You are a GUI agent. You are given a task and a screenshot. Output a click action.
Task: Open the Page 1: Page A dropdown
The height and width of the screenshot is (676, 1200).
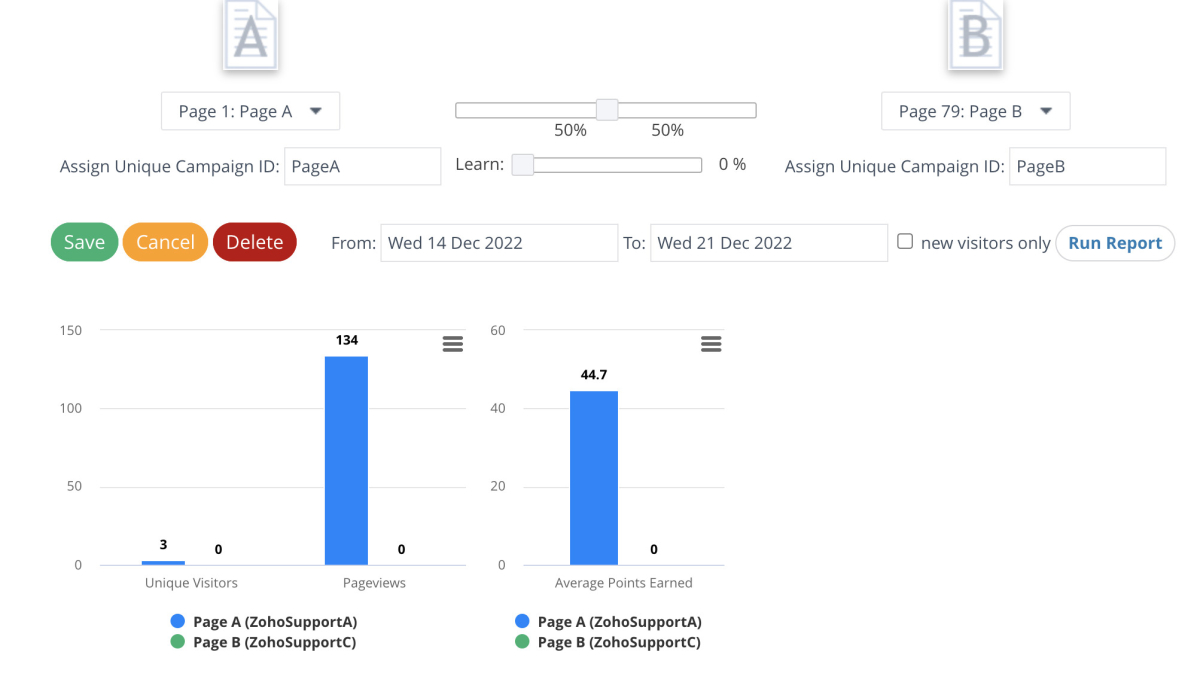point(250,110)
